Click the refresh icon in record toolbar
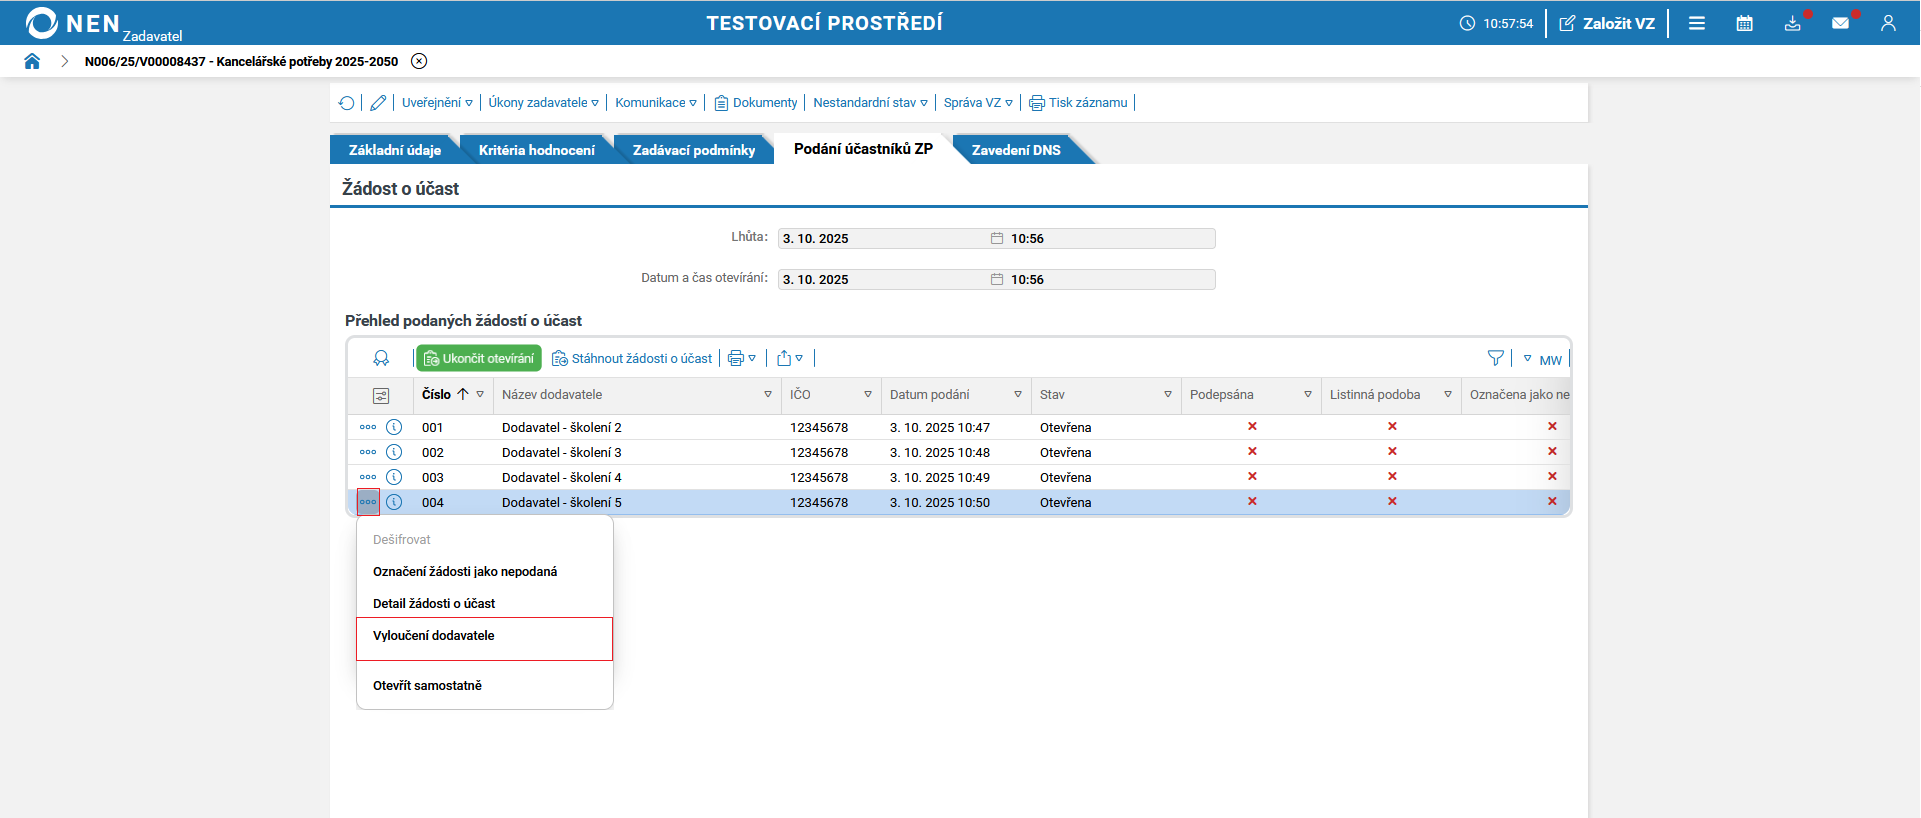 click(346, 103)
